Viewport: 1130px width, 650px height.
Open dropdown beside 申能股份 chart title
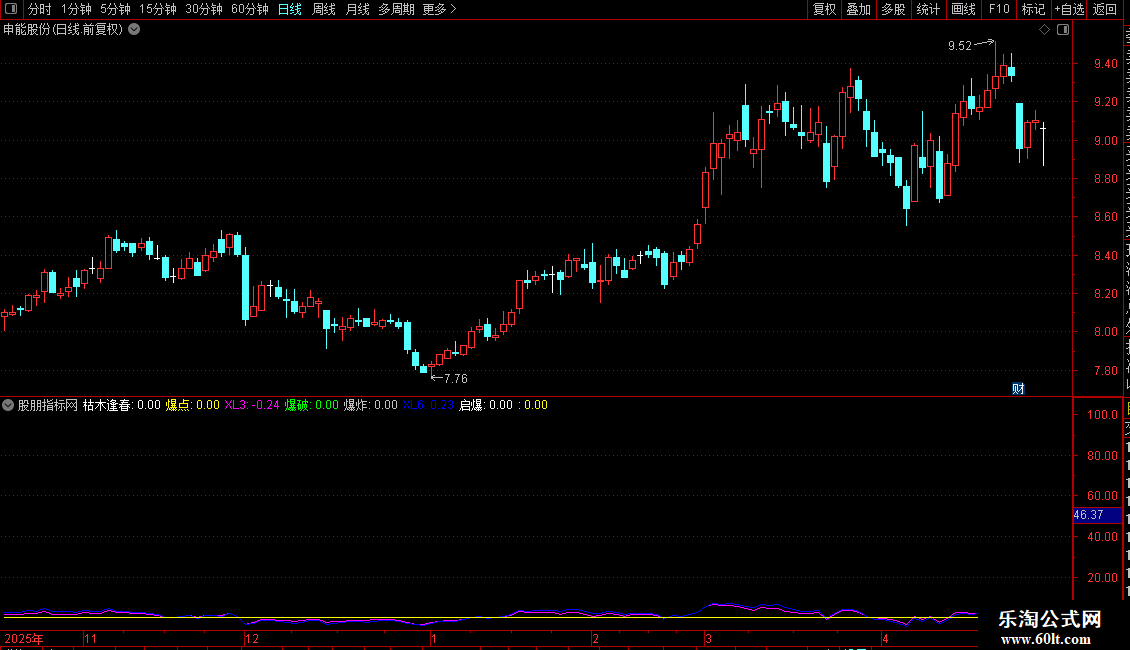click(x=134, y=30)
